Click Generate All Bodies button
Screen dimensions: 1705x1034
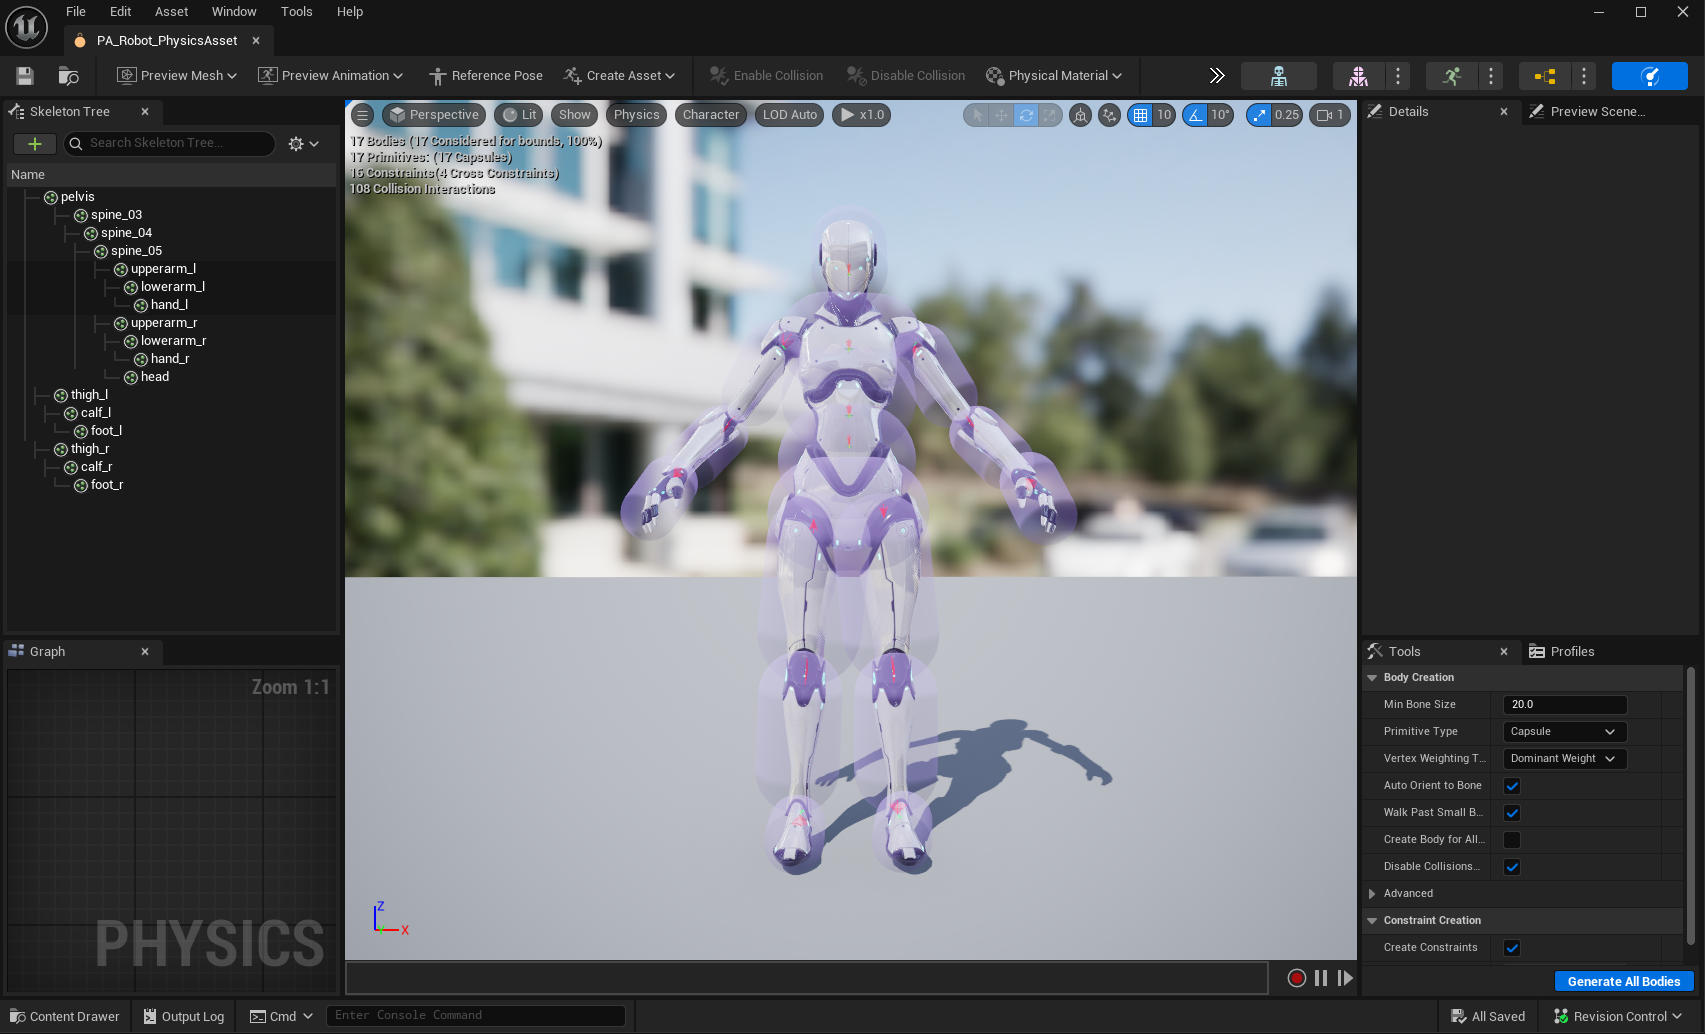[1623, 982]
